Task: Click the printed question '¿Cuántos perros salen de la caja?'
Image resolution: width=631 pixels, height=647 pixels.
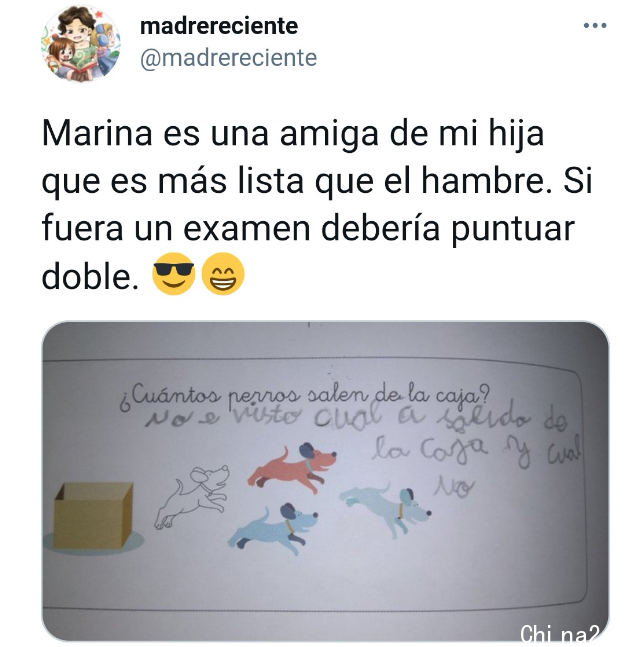Action: pyautogui.click(x=305, y=395)
